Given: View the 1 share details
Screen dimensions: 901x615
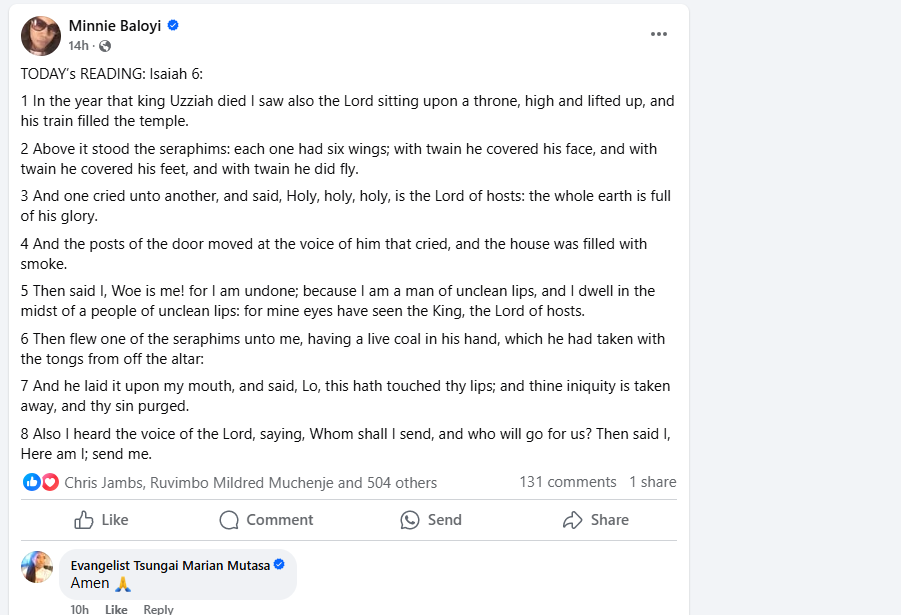Looking at the screenshot, I should (x=652, y=482).
